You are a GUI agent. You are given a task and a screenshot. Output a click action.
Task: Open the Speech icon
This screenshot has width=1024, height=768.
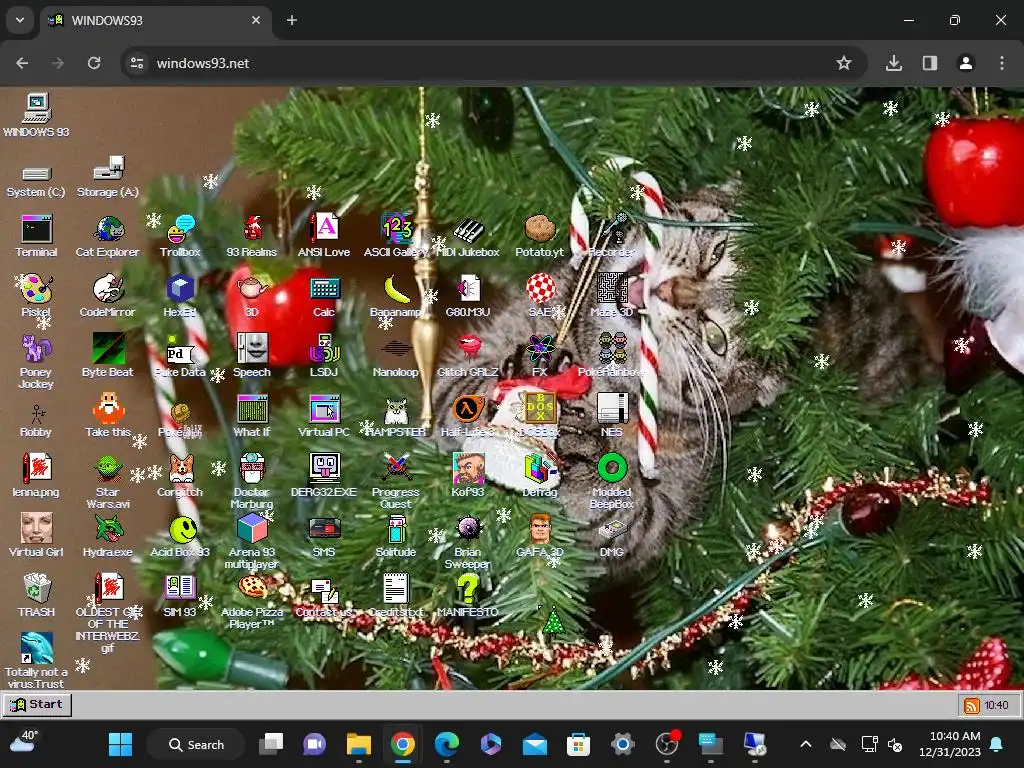[x=252, y=349]
